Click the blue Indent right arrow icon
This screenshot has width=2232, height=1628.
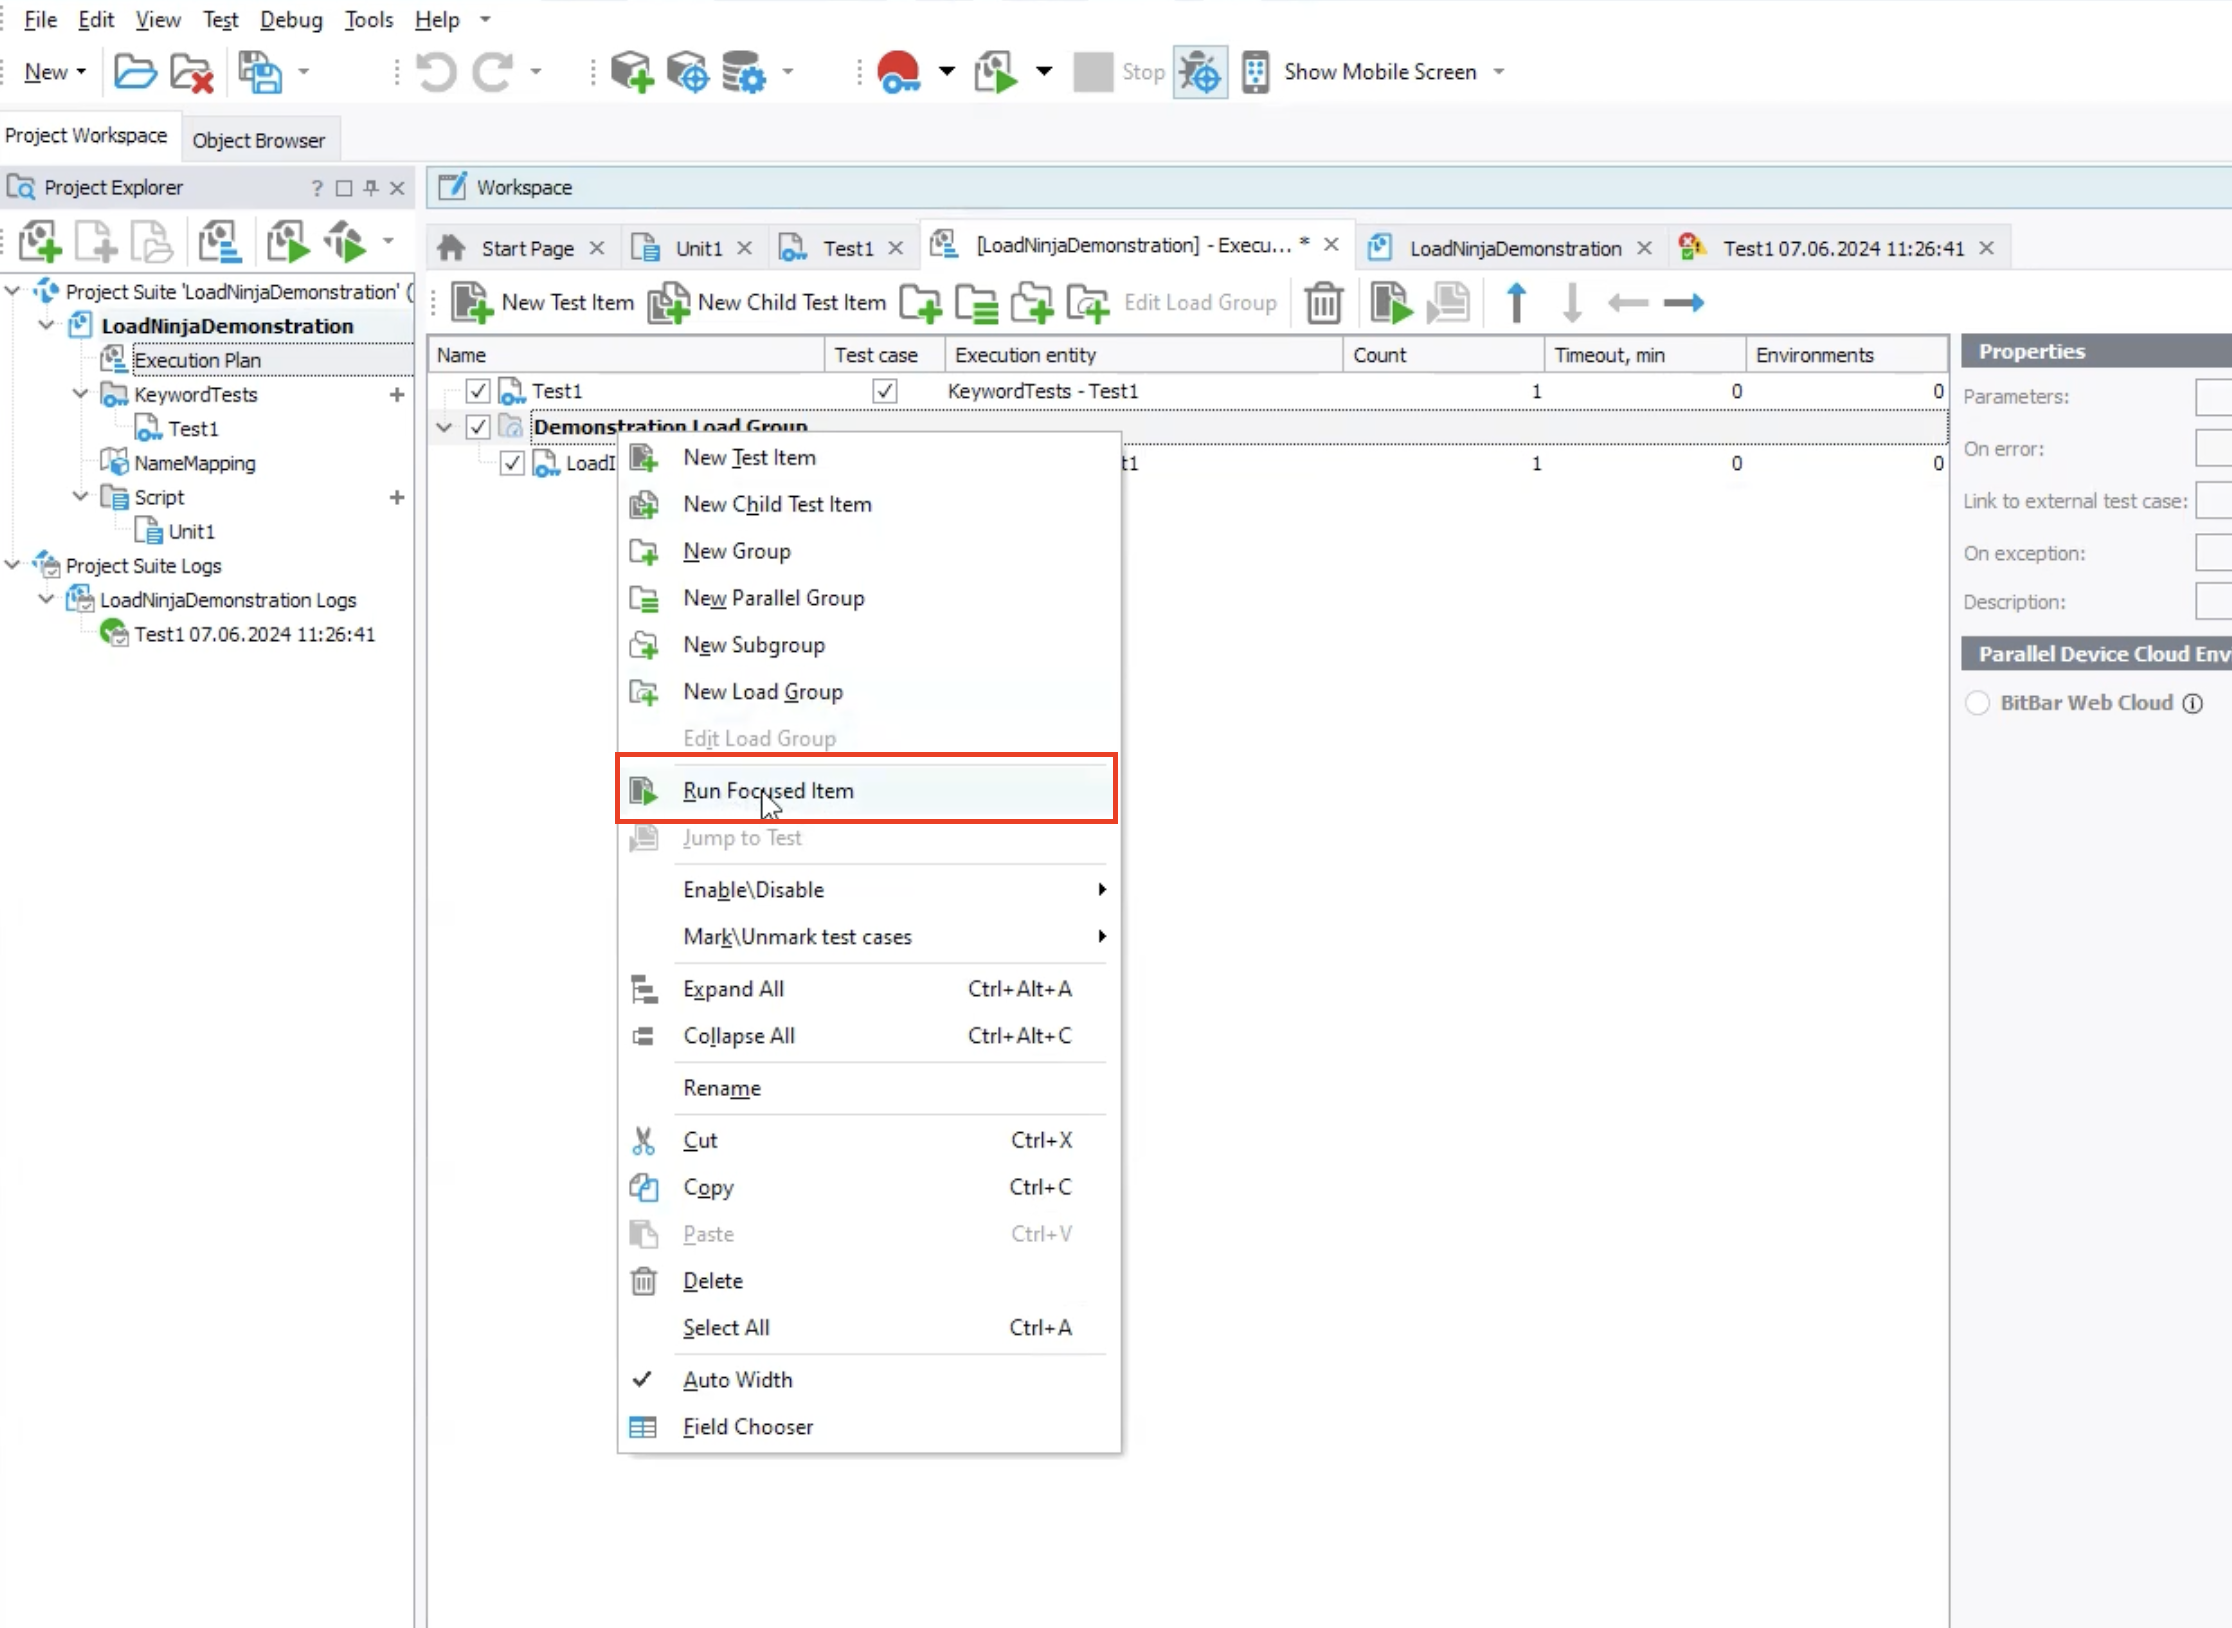click(1683, 302)
